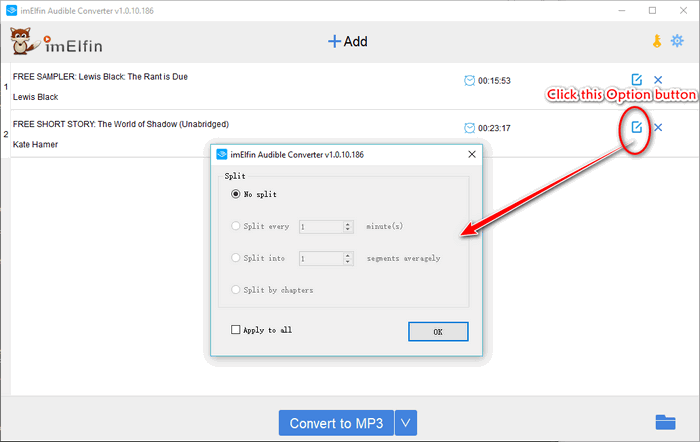Maximize the imElfin main window
This screenshot has width=700, height=442.
(652, 10)
